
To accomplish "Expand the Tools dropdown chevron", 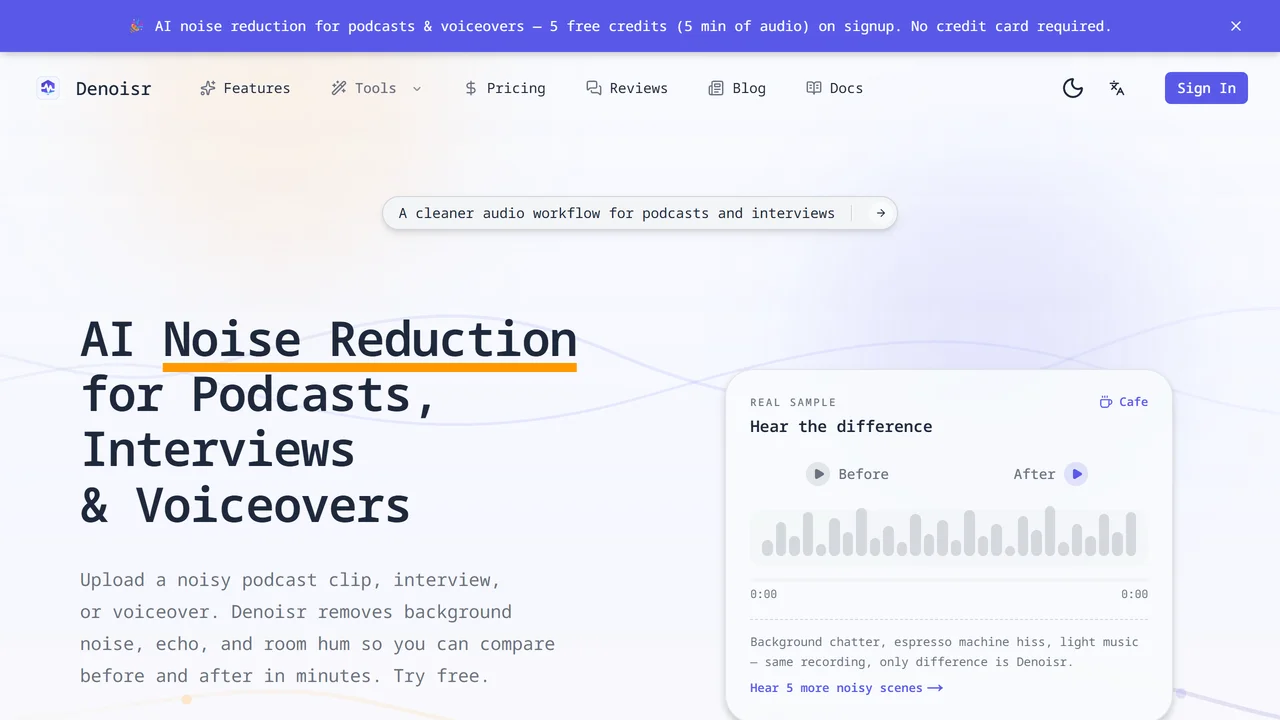I will 417,88.
